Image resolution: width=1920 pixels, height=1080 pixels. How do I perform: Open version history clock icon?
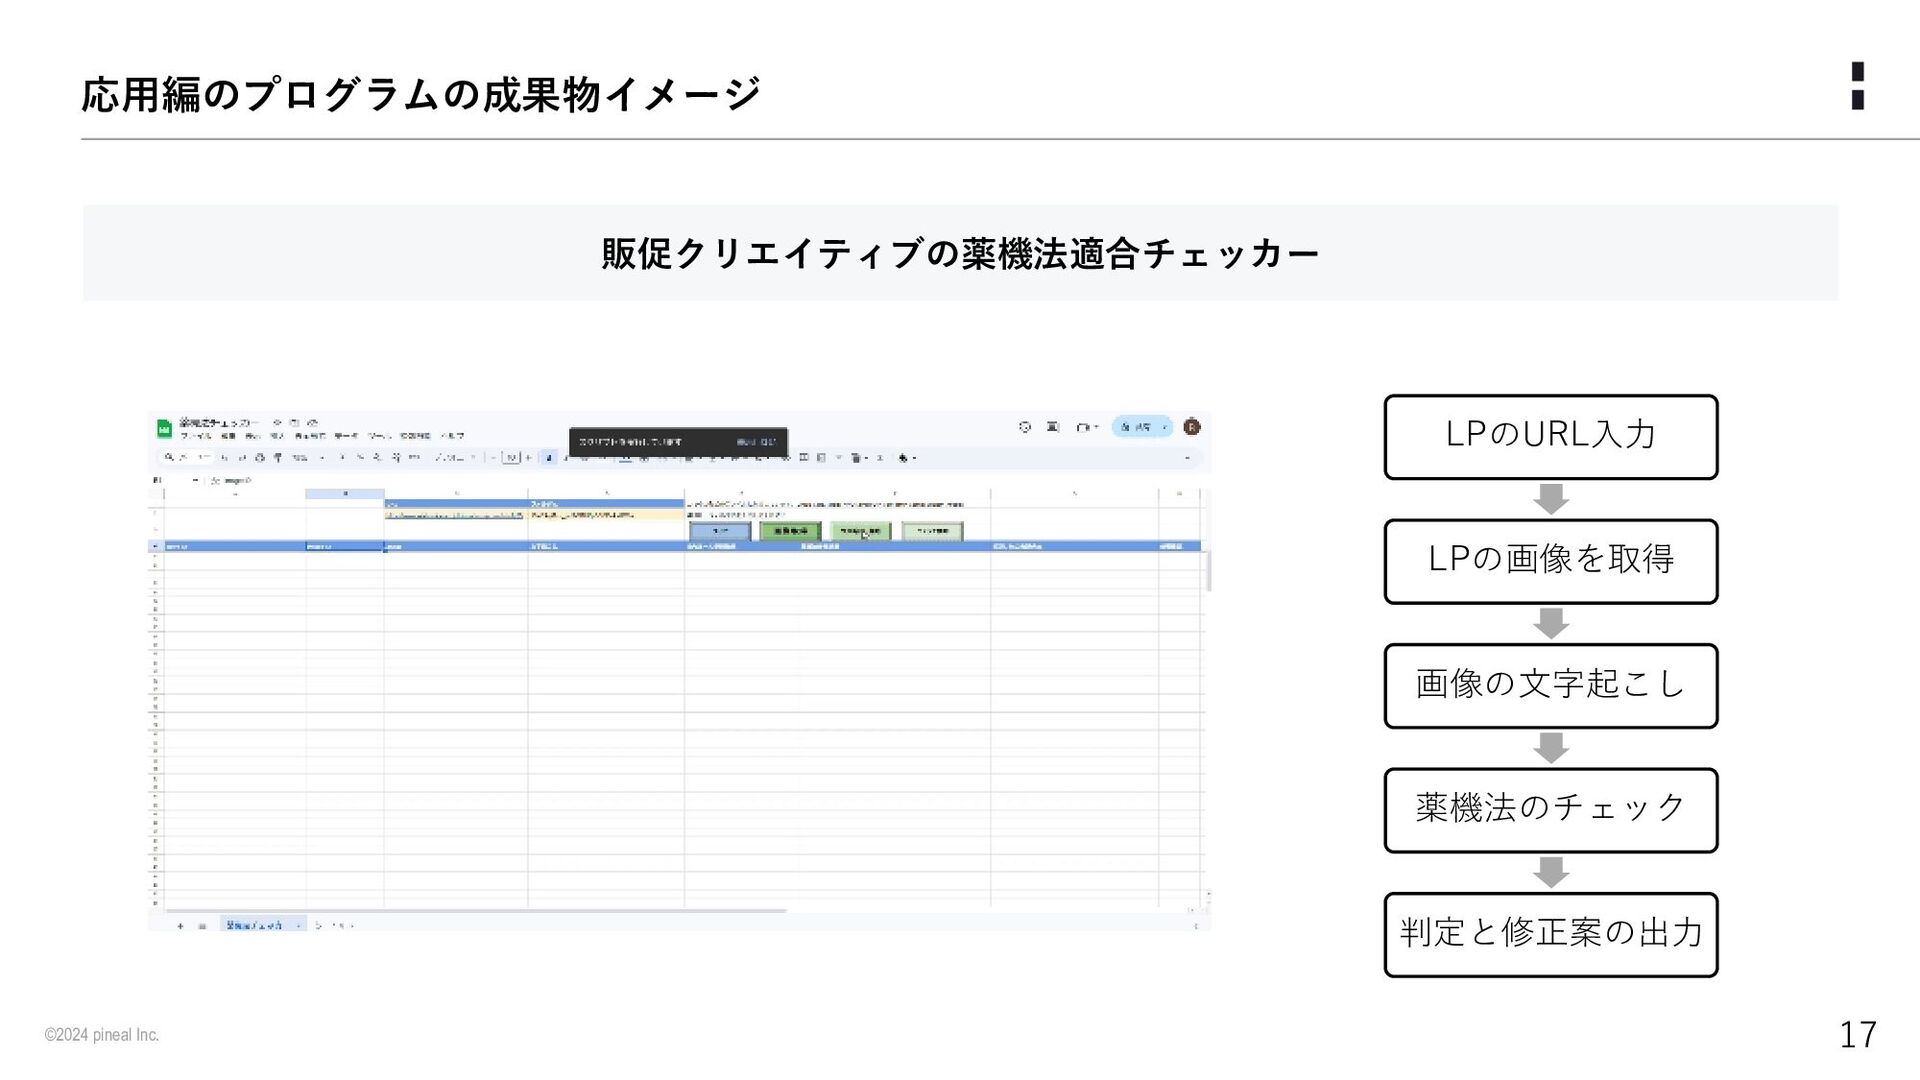1025,427
